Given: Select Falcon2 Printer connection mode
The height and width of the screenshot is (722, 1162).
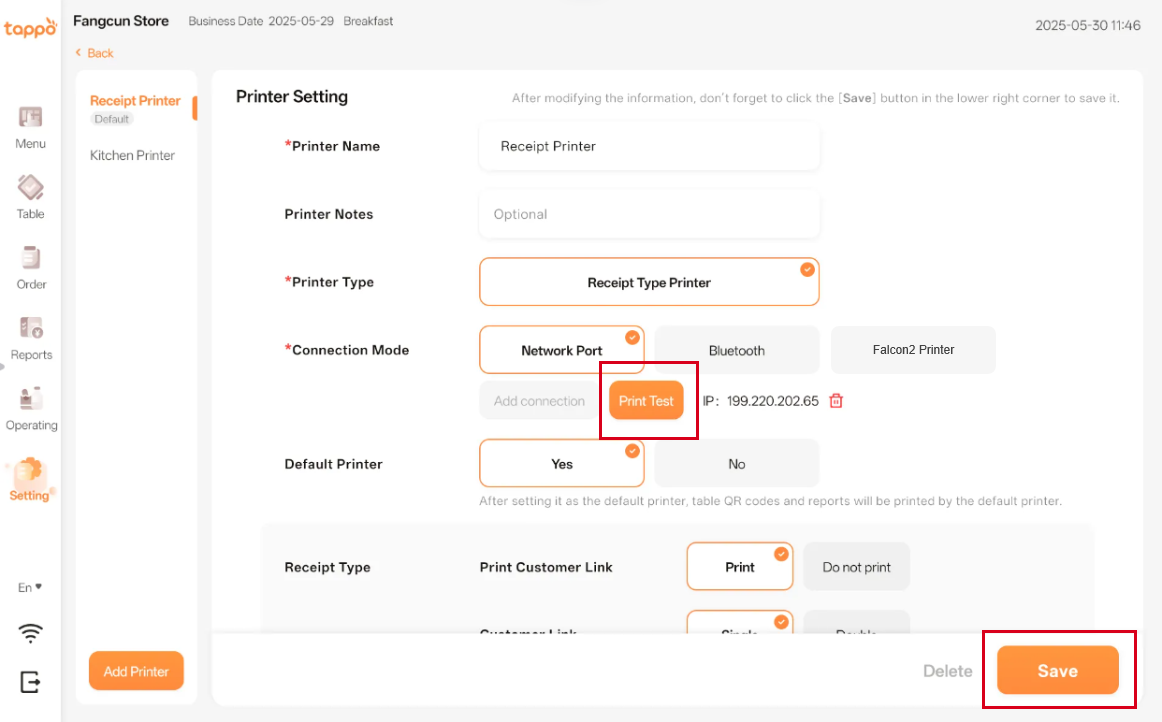Looking at the screenshot, I should coord(913,350).
